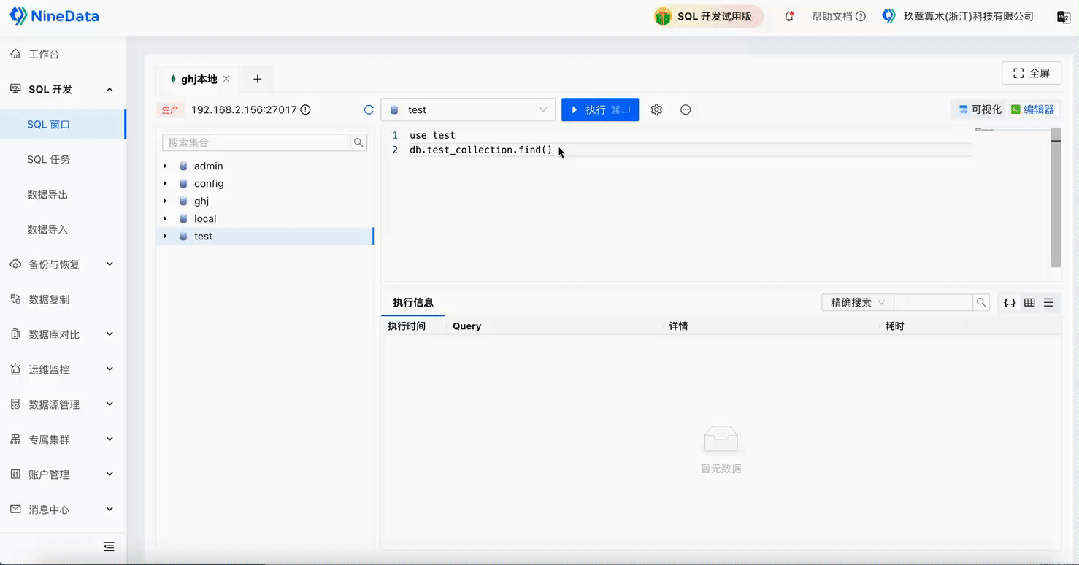Viewport: 1079px width, 565px height.
Task: Click the collection search magnifier icon
Action: pyautogui.click(x=359, y=143)
